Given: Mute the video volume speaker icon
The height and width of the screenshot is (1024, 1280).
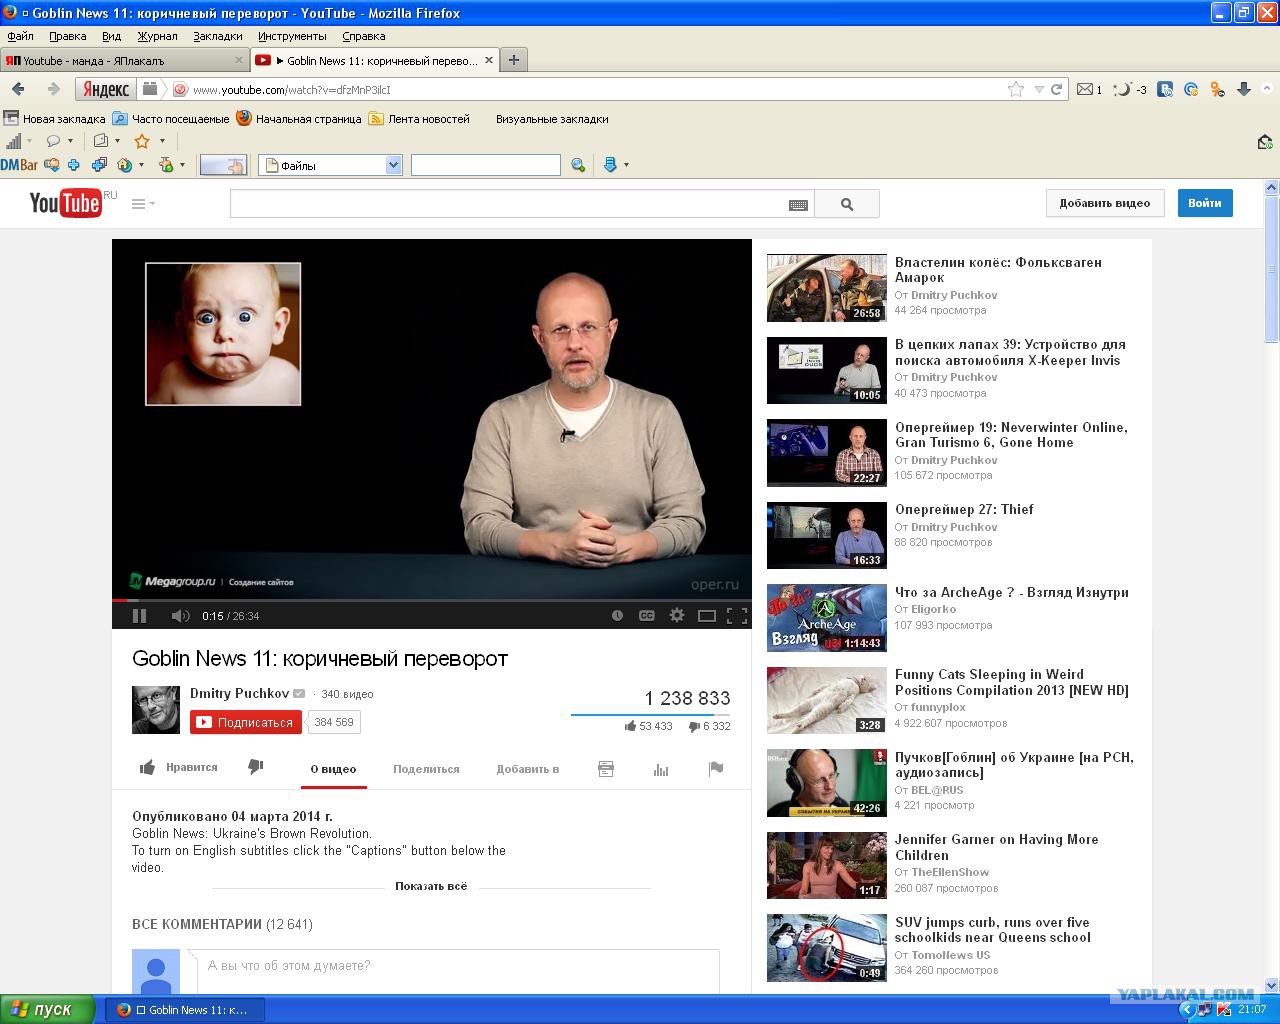Looking at the screenshot, I should [180, 616].
